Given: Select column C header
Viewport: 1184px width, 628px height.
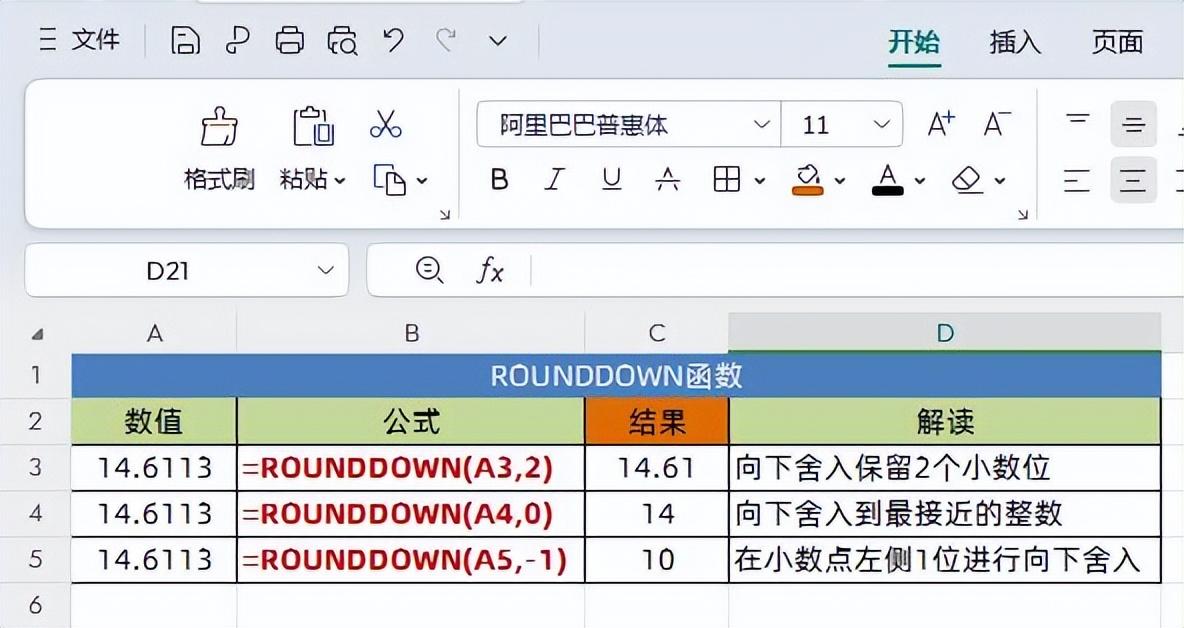Looking at the screenshot, I should (x=657, y=333).
